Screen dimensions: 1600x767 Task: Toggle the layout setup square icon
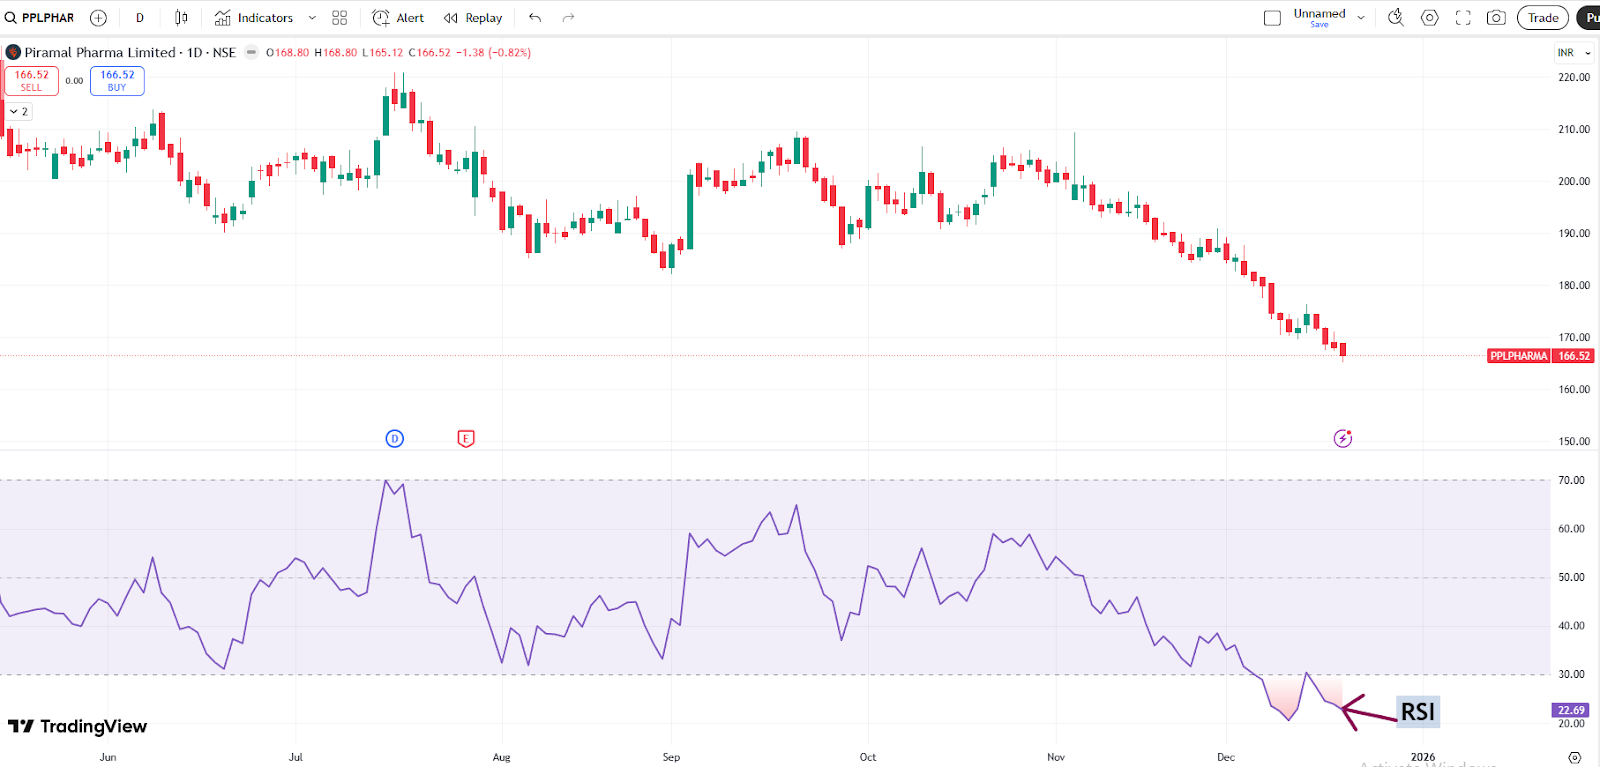1272,18
